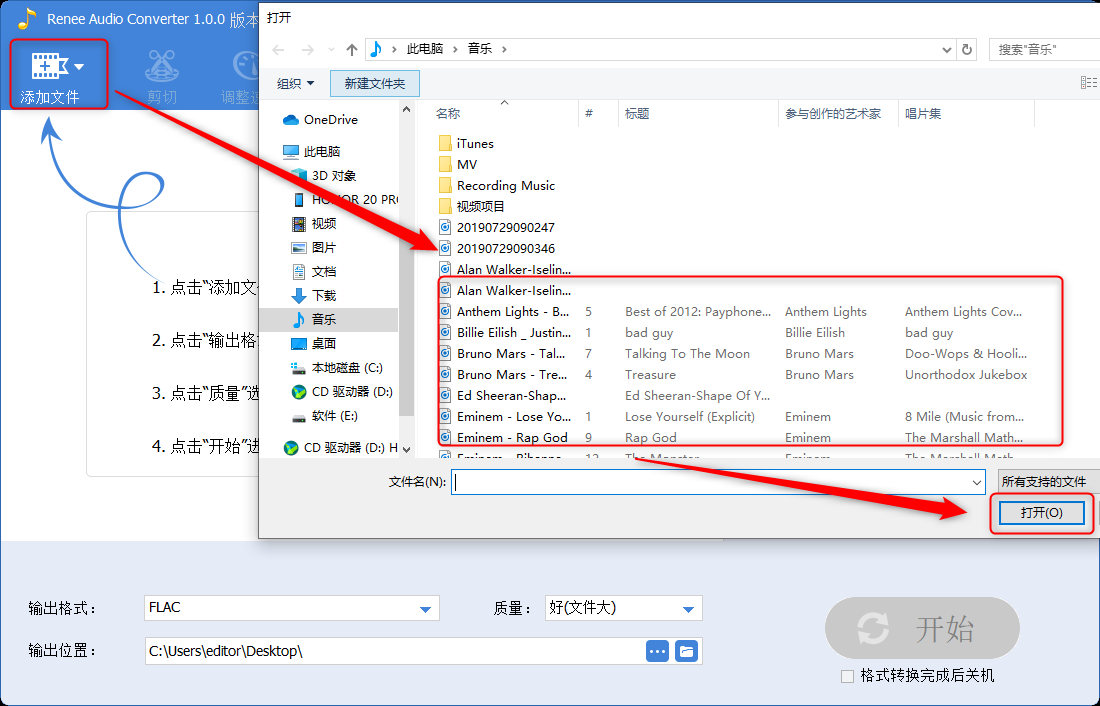Open the 所有支持的文件 file type dropdown
The width and height of the screenshot is (1100, 706).
point(1048,482)
